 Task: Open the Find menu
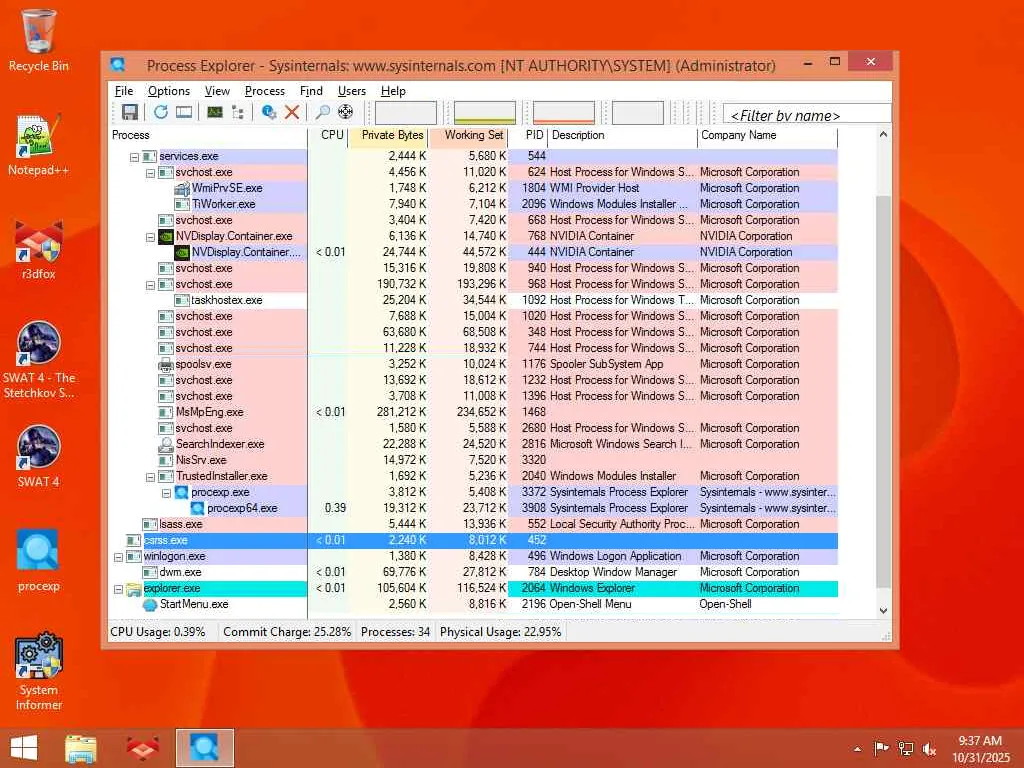click(311, 91)
